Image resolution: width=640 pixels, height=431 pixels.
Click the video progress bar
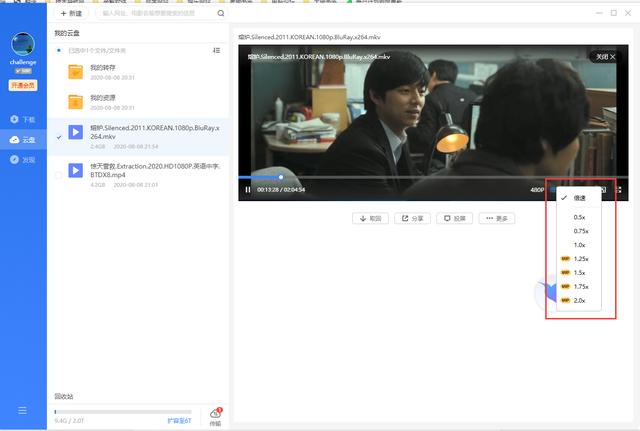coord(400,178)
